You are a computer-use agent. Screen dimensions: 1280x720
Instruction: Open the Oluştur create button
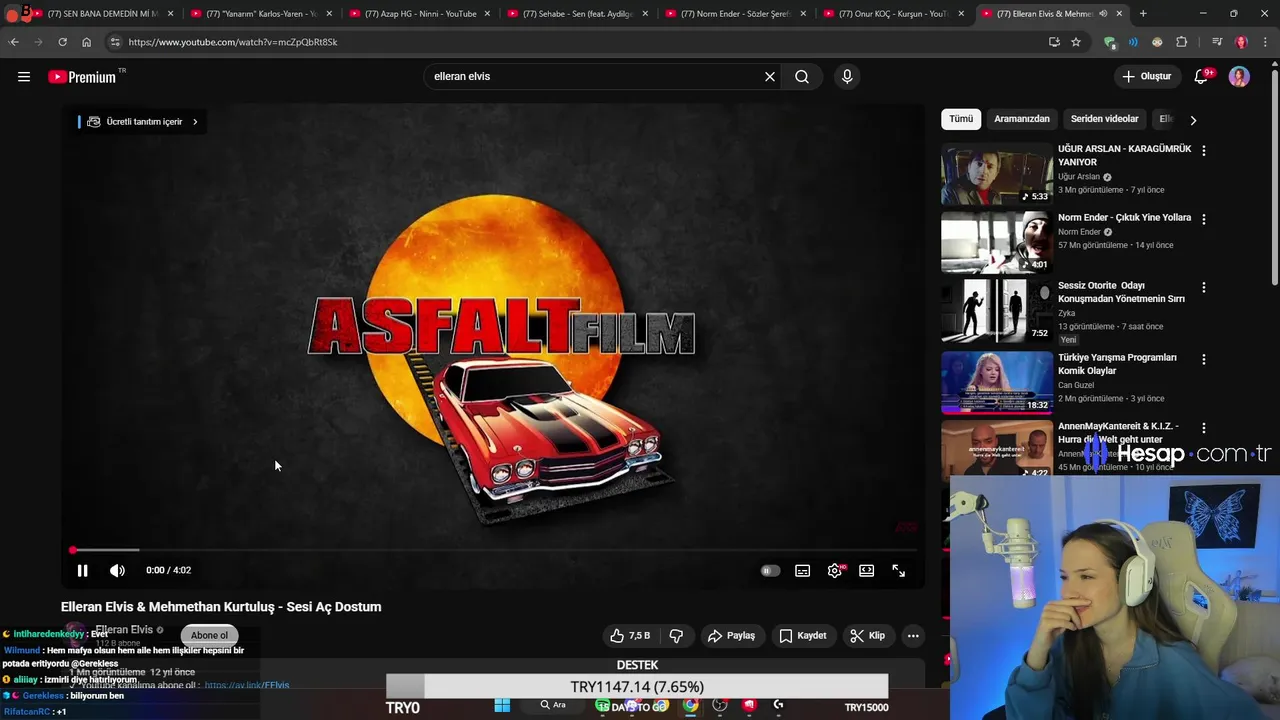coord(1146,77)
